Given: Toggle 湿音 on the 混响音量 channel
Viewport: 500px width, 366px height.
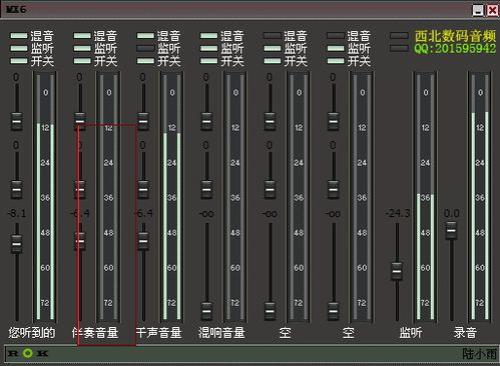Looking at the screenshot, I should click(209, 36).
